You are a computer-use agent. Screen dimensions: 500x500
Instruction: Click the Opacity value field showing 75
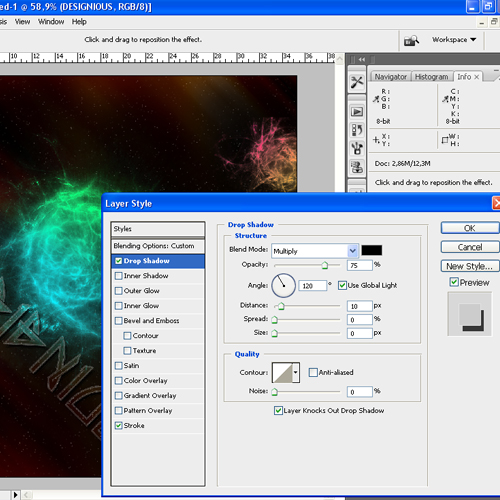tap(360, 266)
